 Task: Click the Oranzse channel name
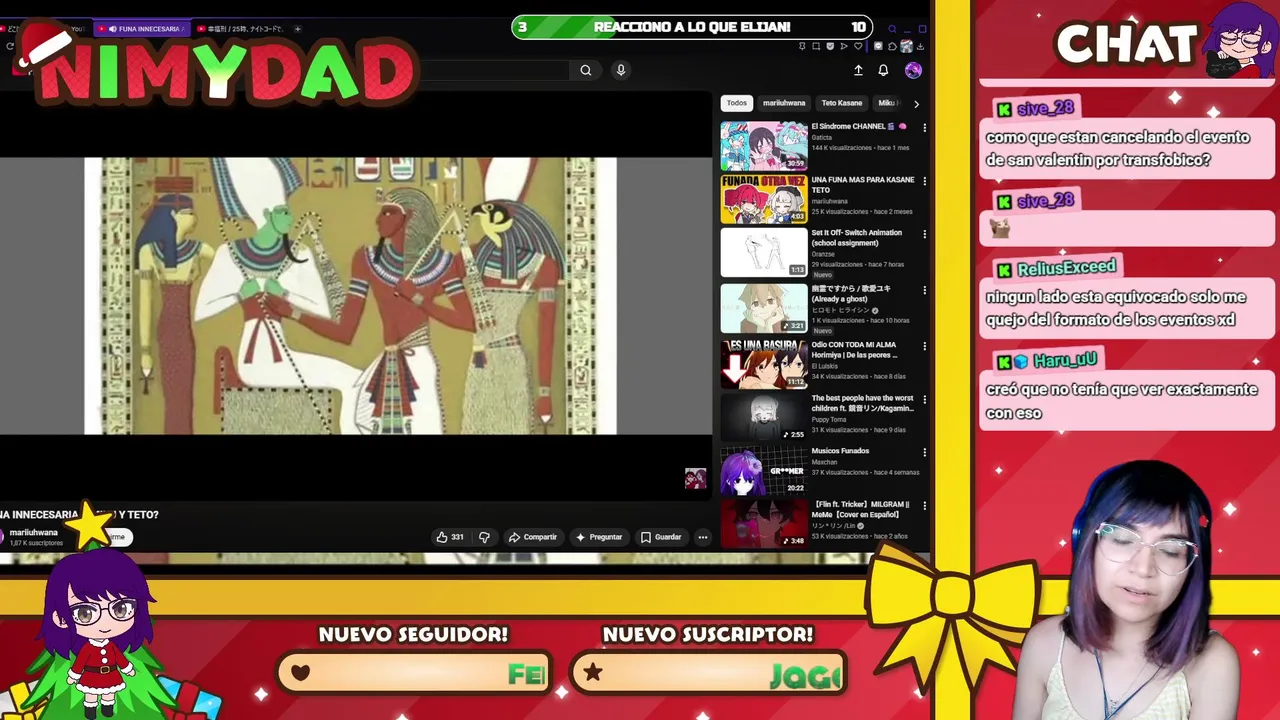pyautogui.click(x=825, y=254)
